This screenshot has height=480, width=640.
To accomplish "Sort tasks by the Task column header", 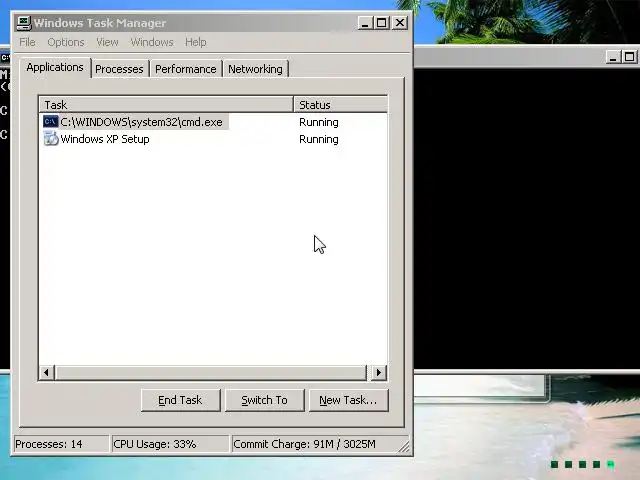I will click(167, 104).
